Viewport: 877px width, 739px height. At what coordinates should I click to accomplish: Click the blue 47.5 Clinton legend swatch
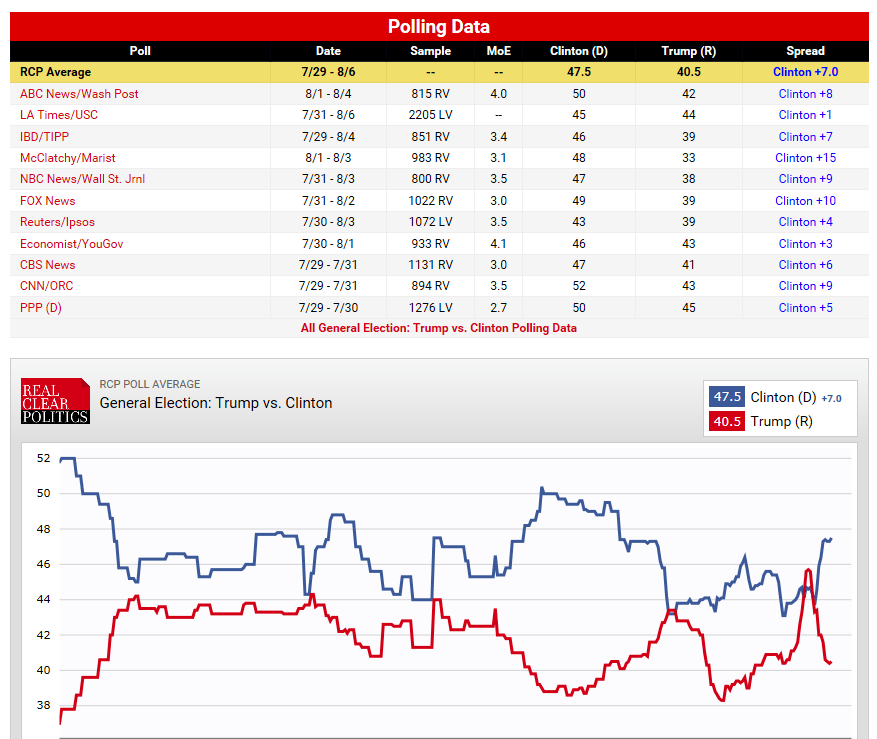(x=727, y=397)
